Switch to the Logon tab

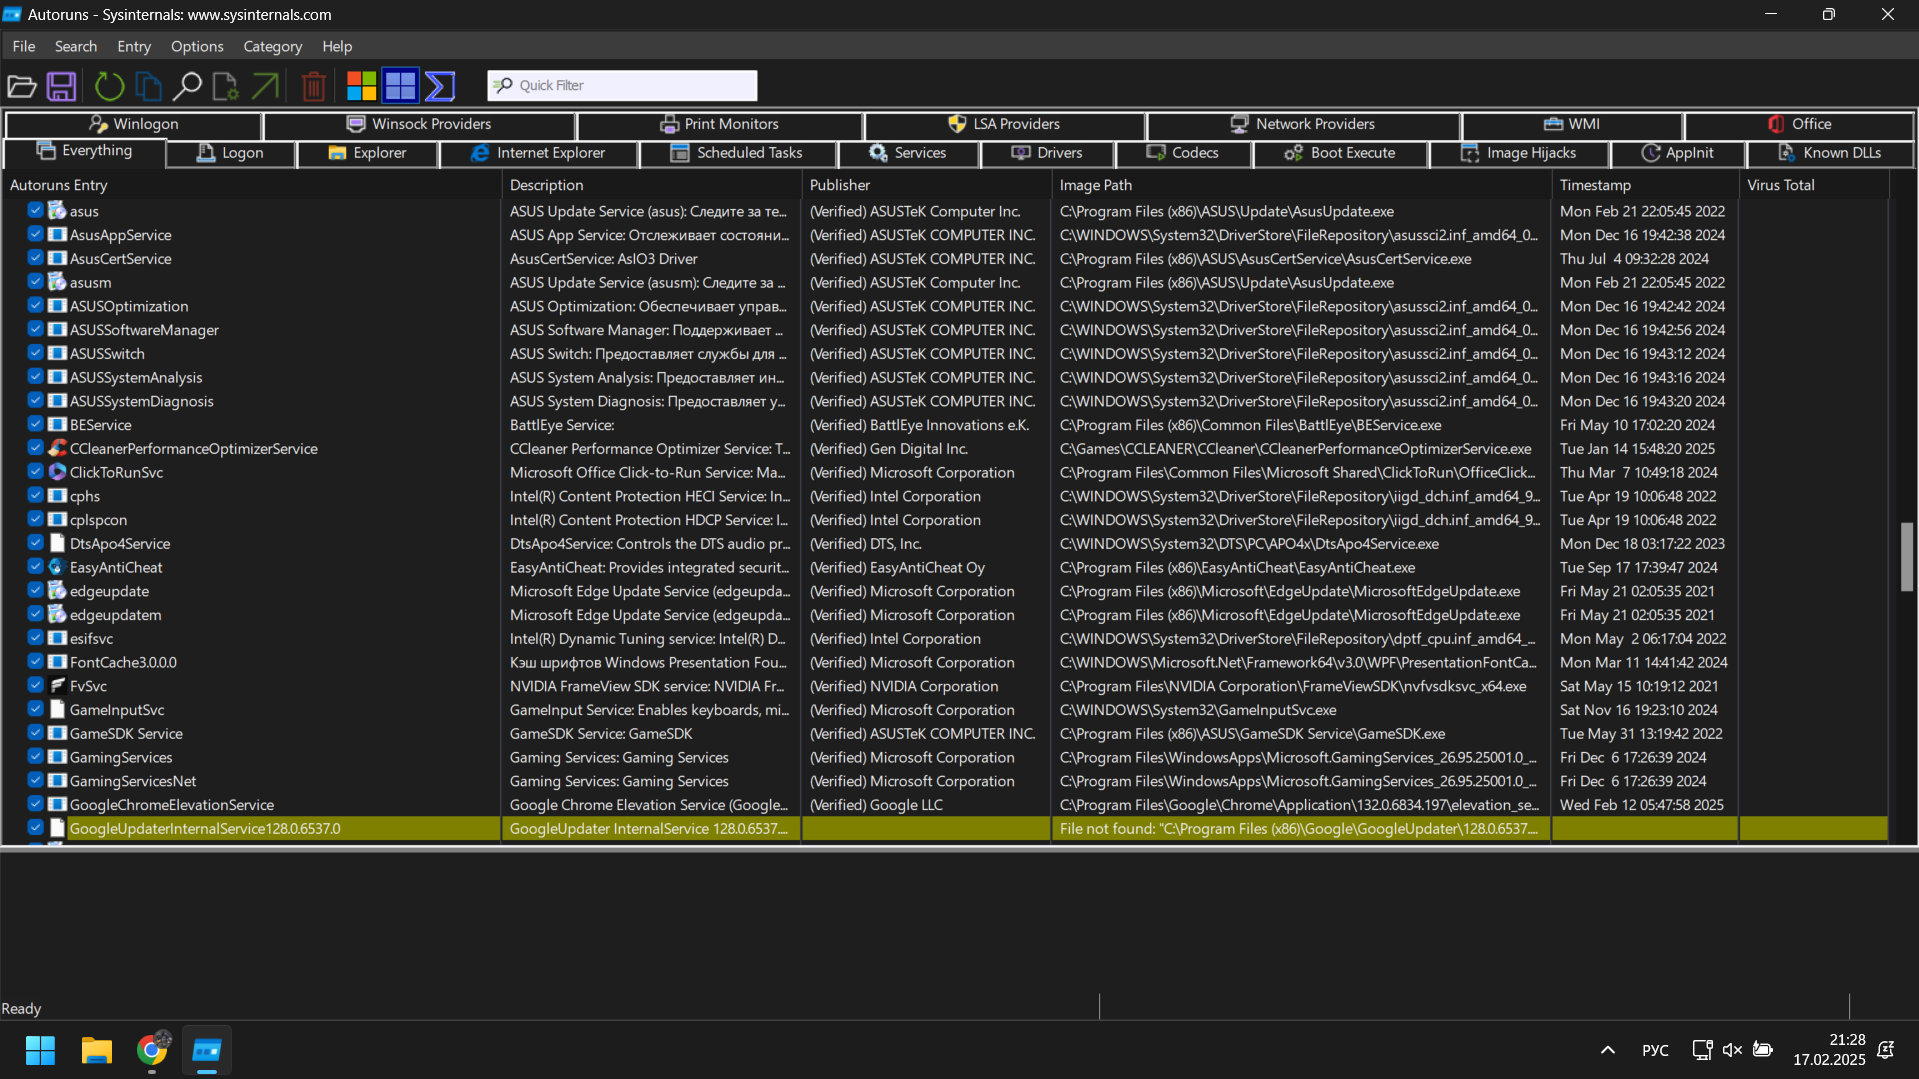coord(231,153)
